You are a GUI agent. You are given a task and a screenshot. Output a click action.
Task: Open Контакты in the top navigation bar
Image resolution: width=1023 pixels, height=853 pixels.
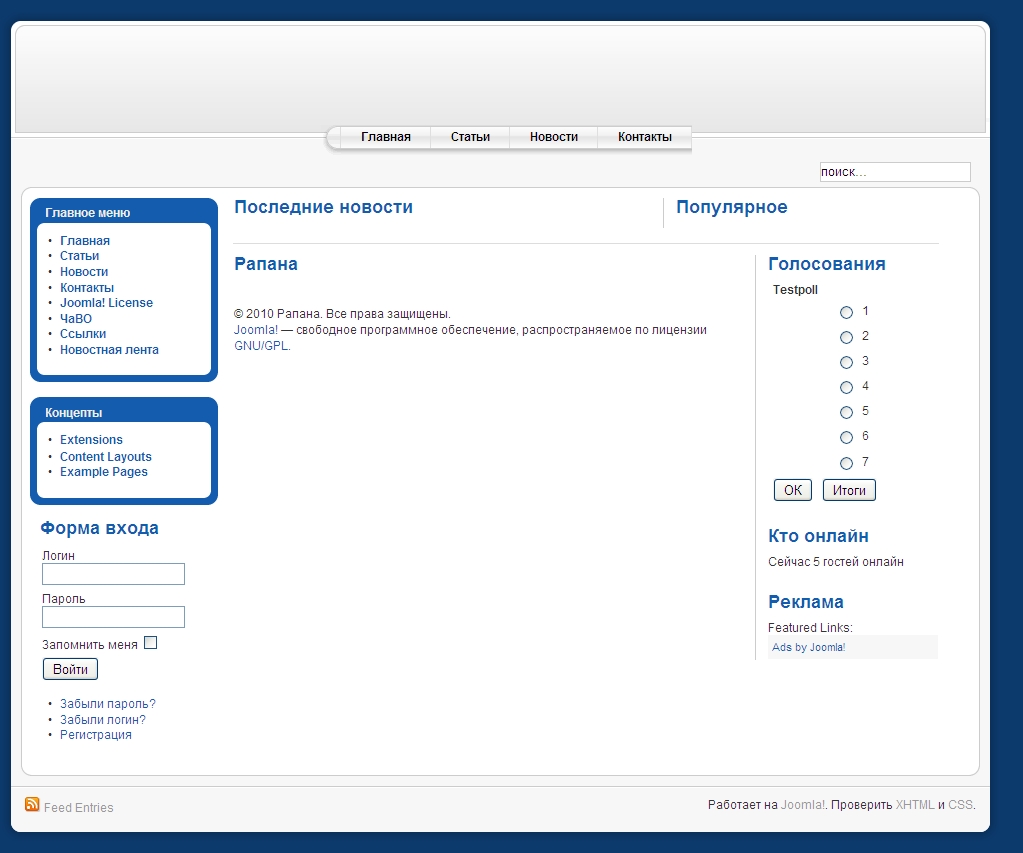pyautogui.click(x=645, y=137)
